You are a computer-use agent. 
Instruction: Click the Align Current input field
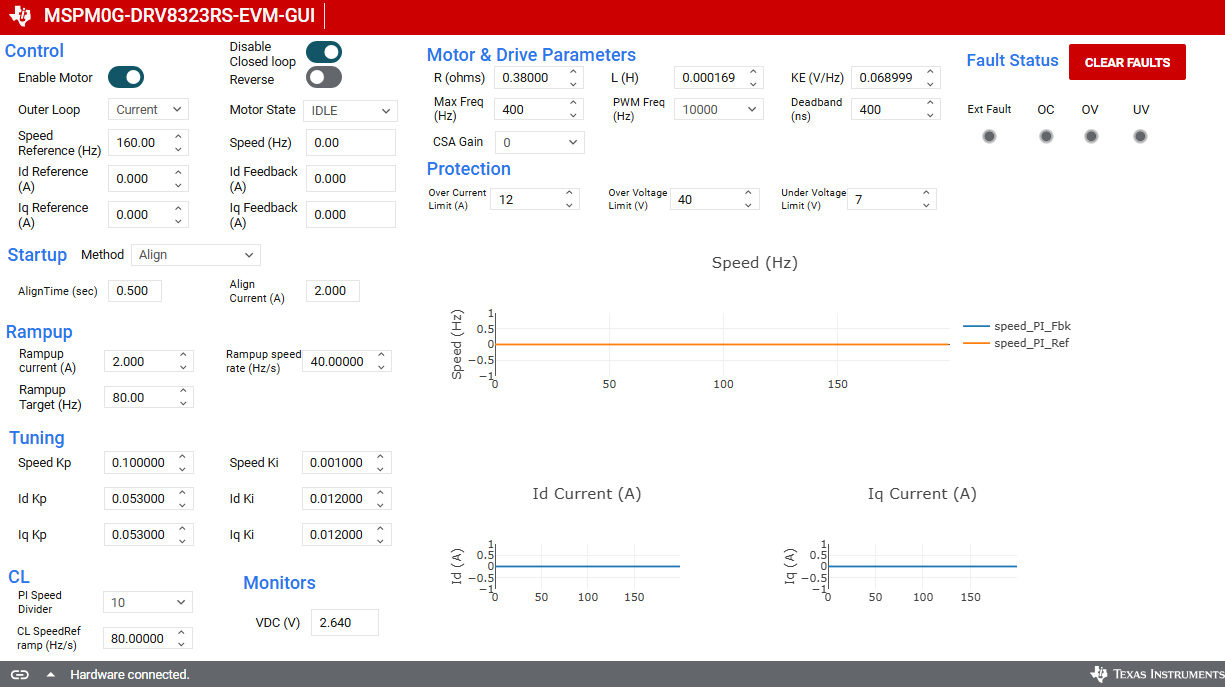[332, 291]
